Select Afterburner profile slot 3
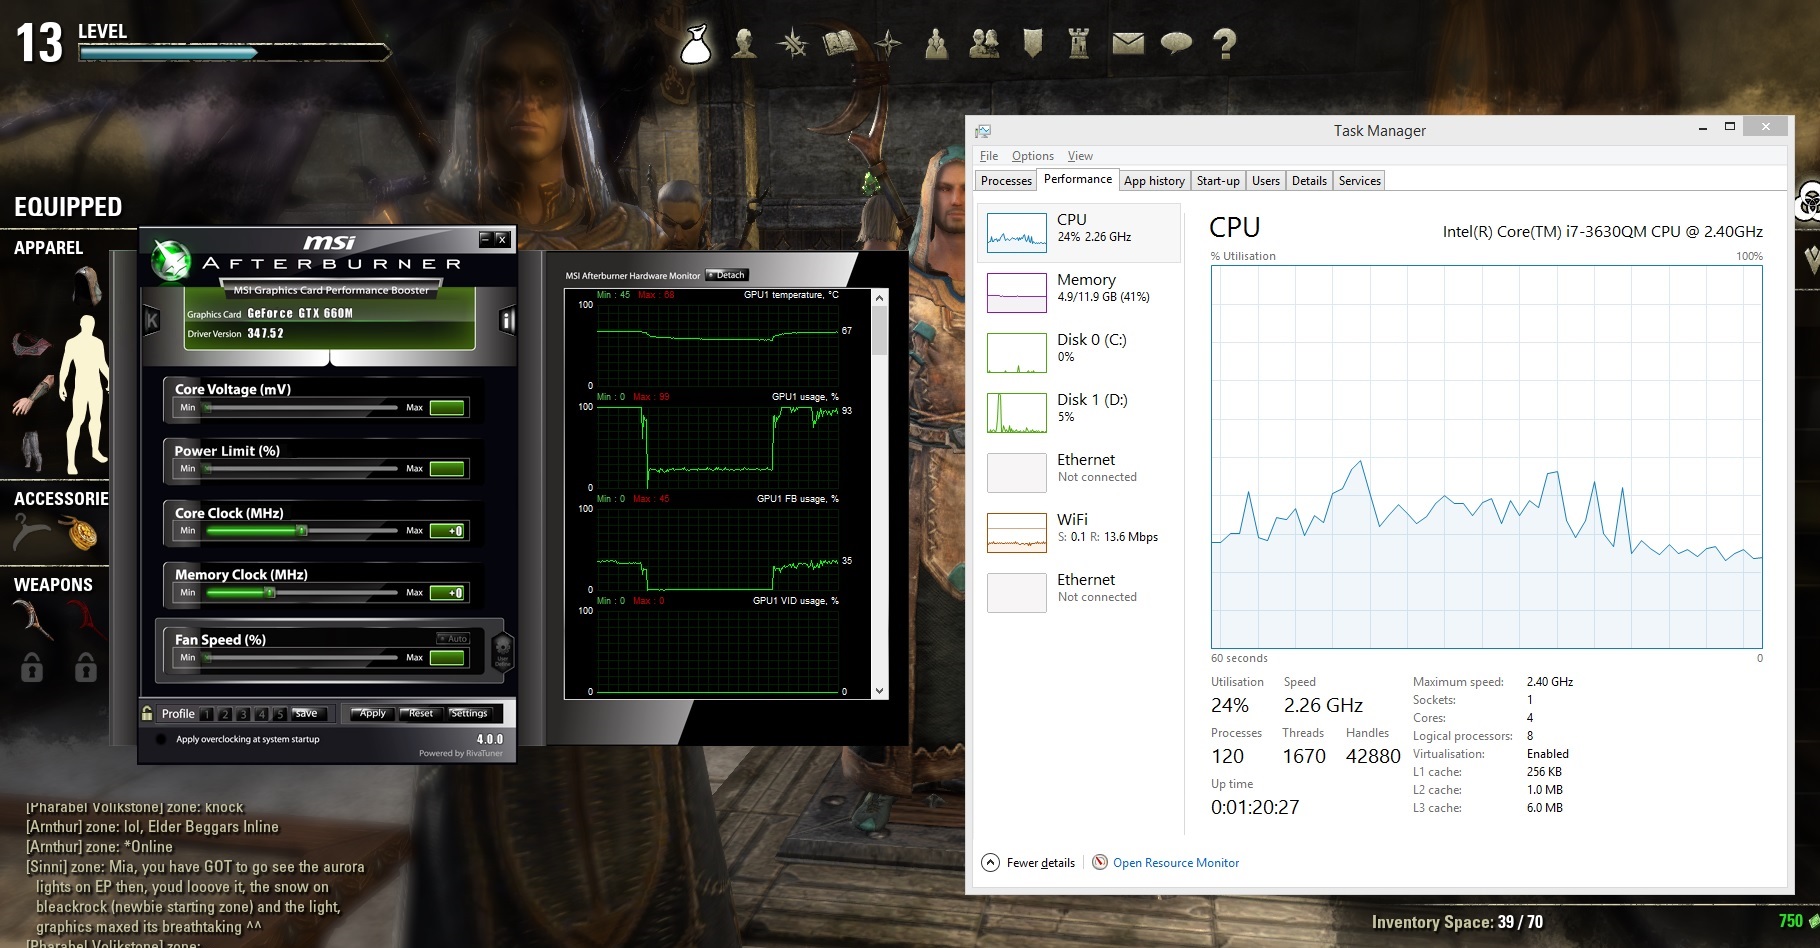Viewport: 1820px width, 948px height. pos(243,714)
